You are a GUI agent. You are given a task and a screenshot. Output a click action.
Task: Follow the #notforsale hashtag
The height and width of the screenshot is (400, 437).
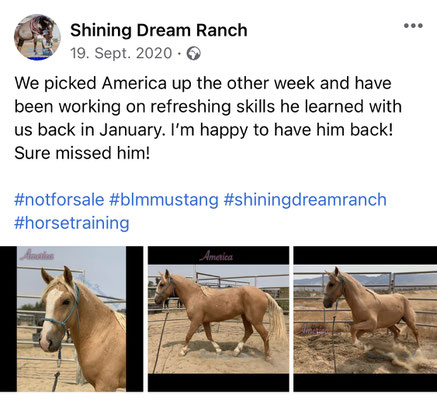59,200
